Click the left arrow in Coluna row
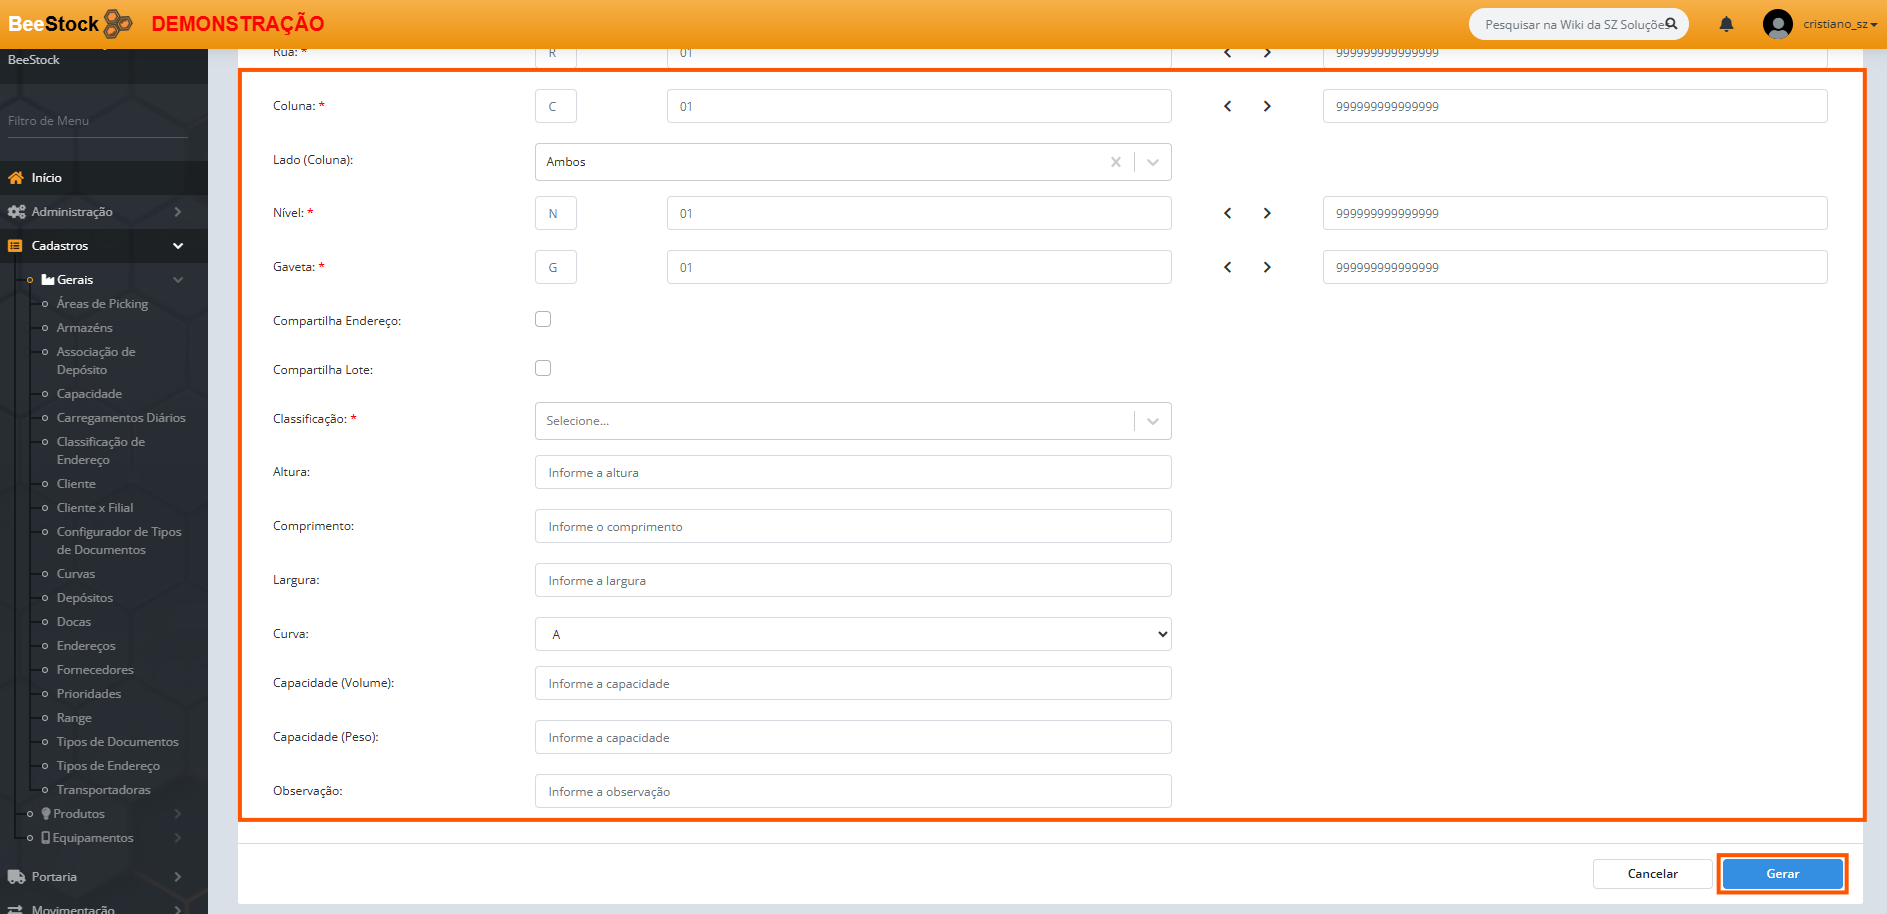The width and height of the screenshot is (1887, 914). [x=1228, y=106]
